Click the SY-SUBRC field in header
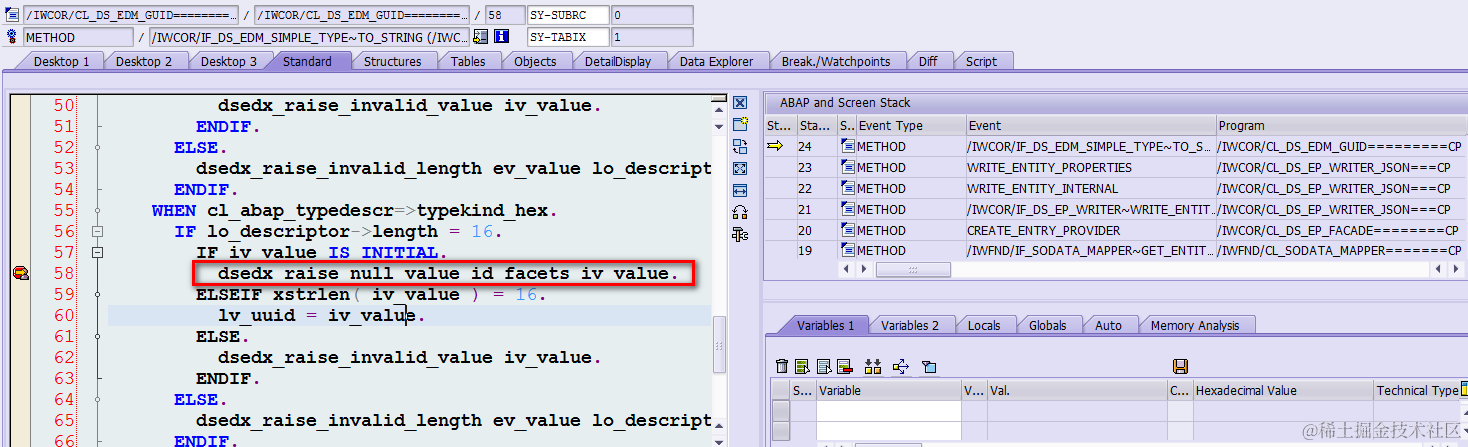 coord(567,15)
